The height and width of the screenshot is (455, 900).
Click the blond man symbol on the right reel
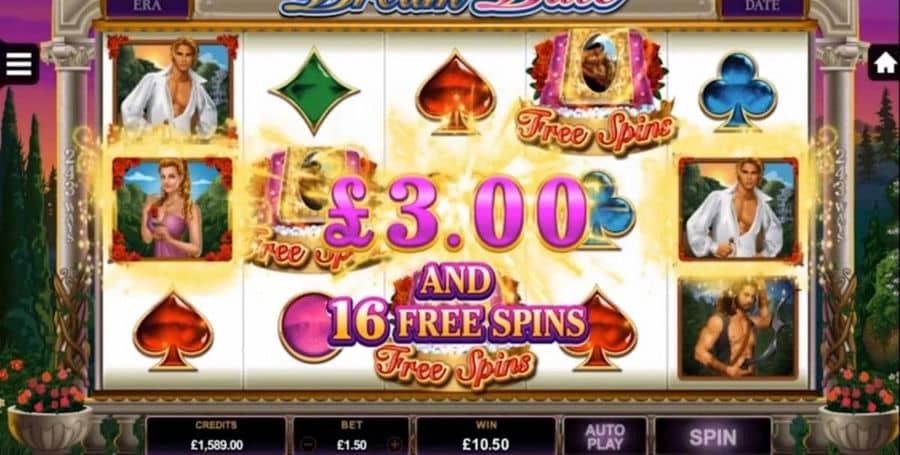click(x=738, y=209)
